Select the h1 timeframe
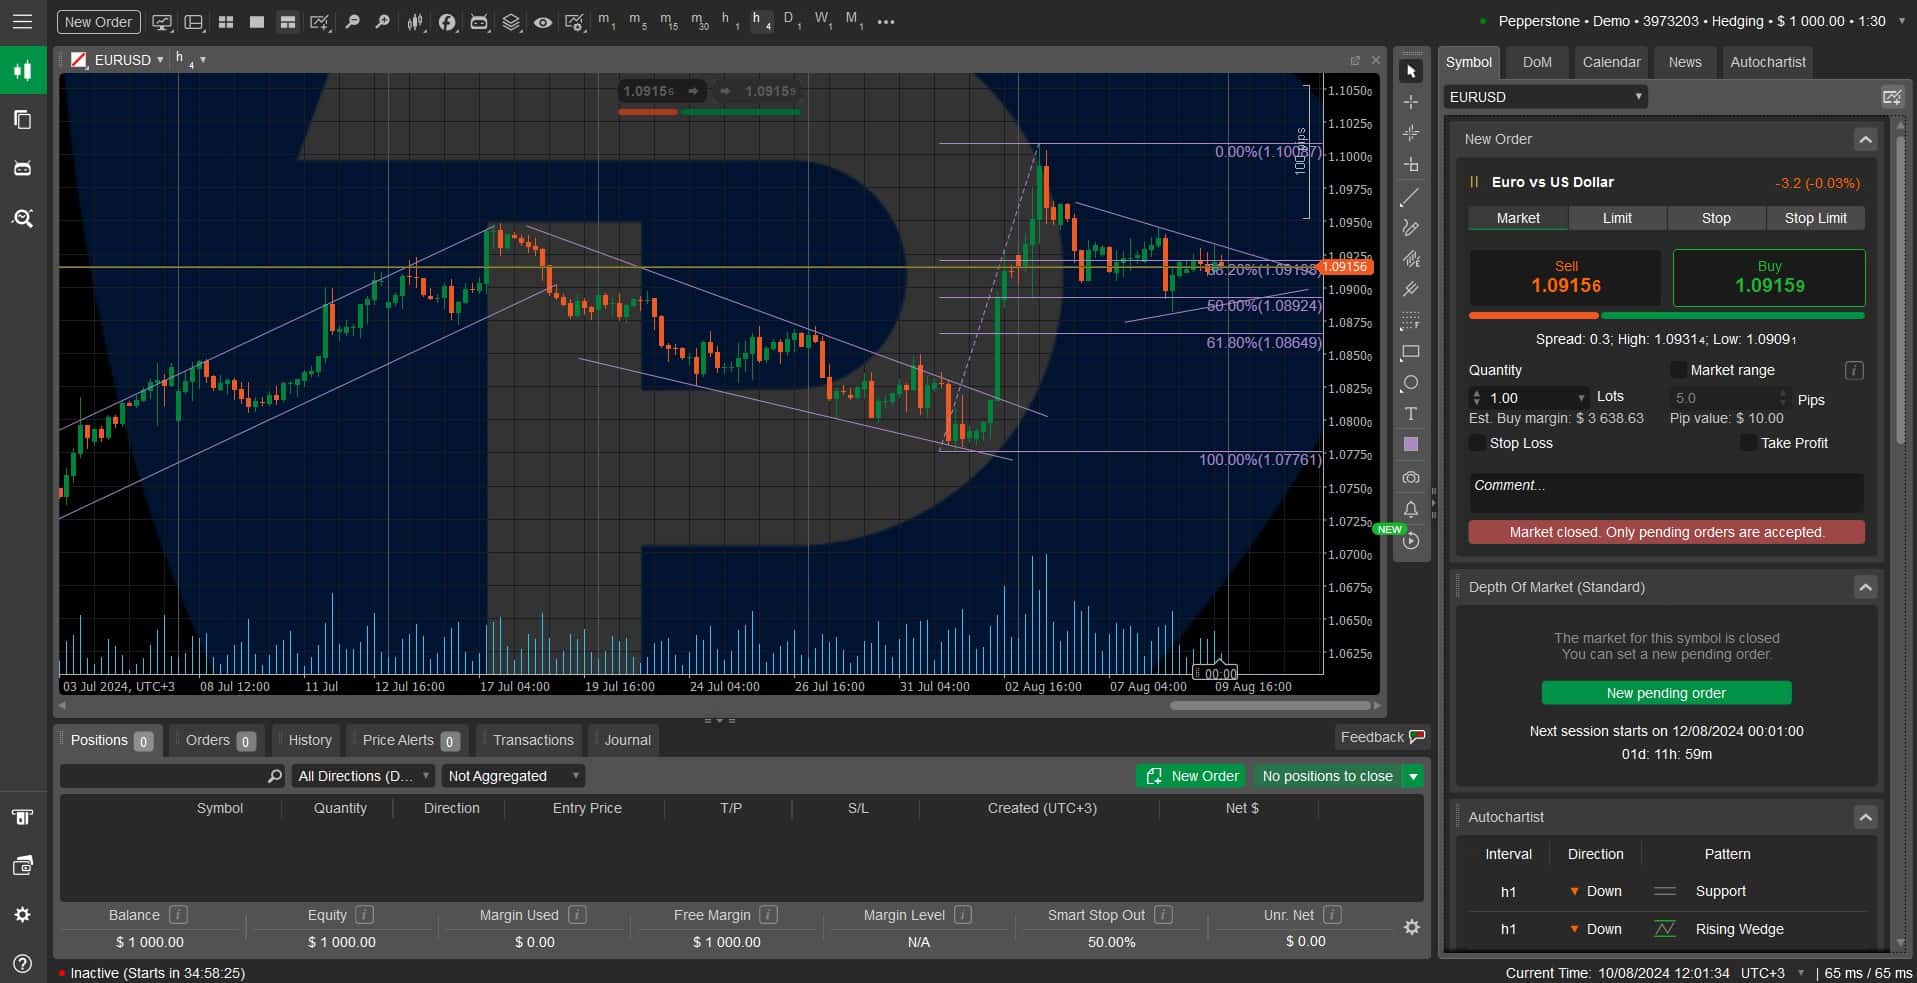This screenshot has height=983, width=1917. 730,21
